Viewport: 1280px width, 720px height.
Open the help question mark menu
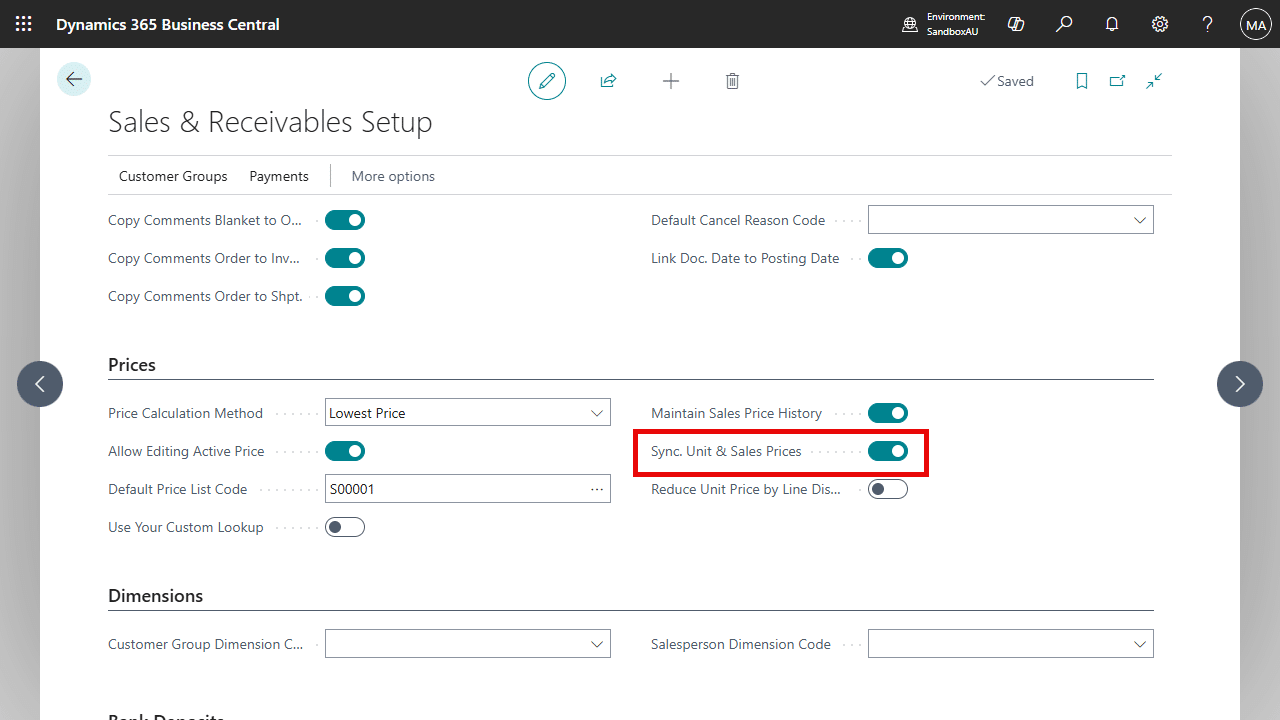[x=1208, y=24]
